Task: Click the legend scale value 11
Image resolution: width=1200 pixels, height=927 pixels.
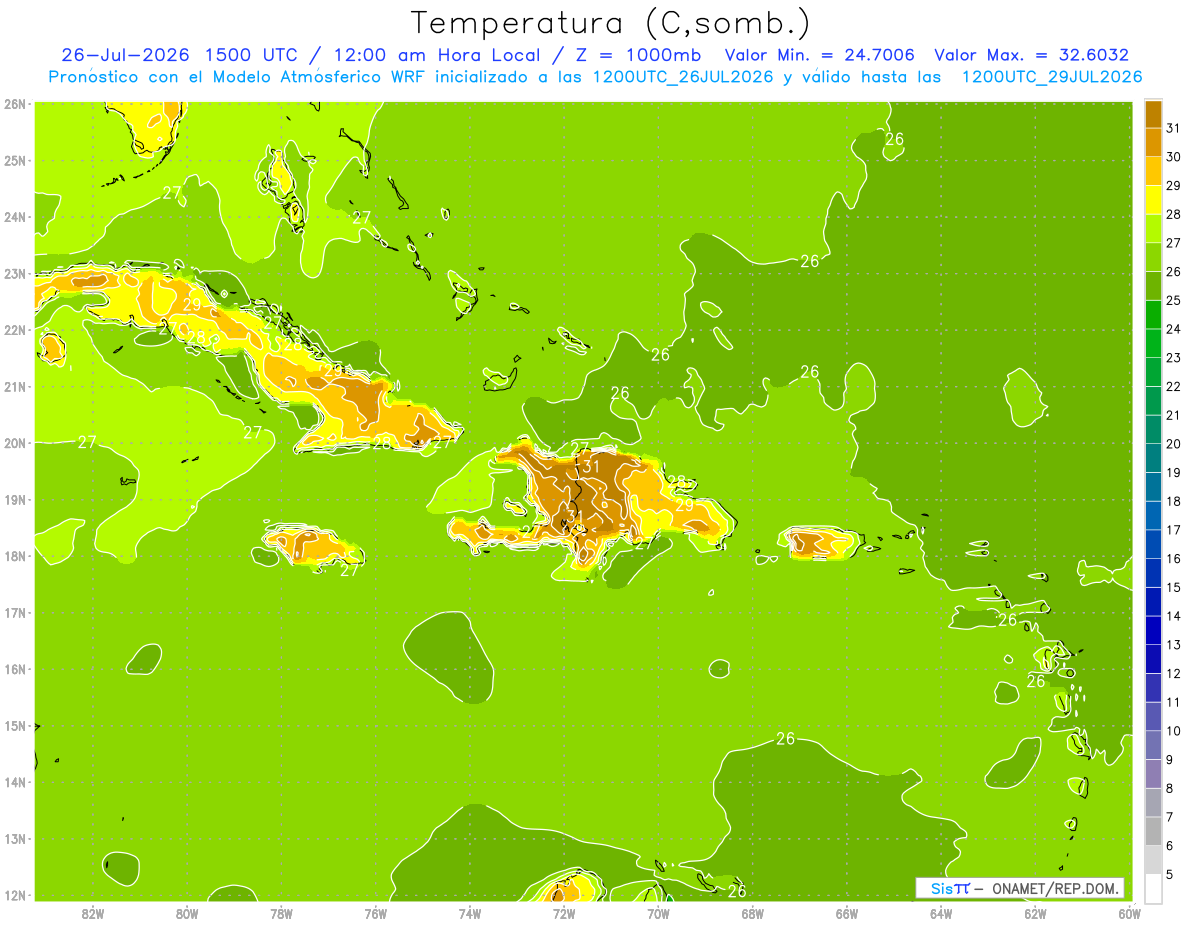Action: coord(1173,702)
